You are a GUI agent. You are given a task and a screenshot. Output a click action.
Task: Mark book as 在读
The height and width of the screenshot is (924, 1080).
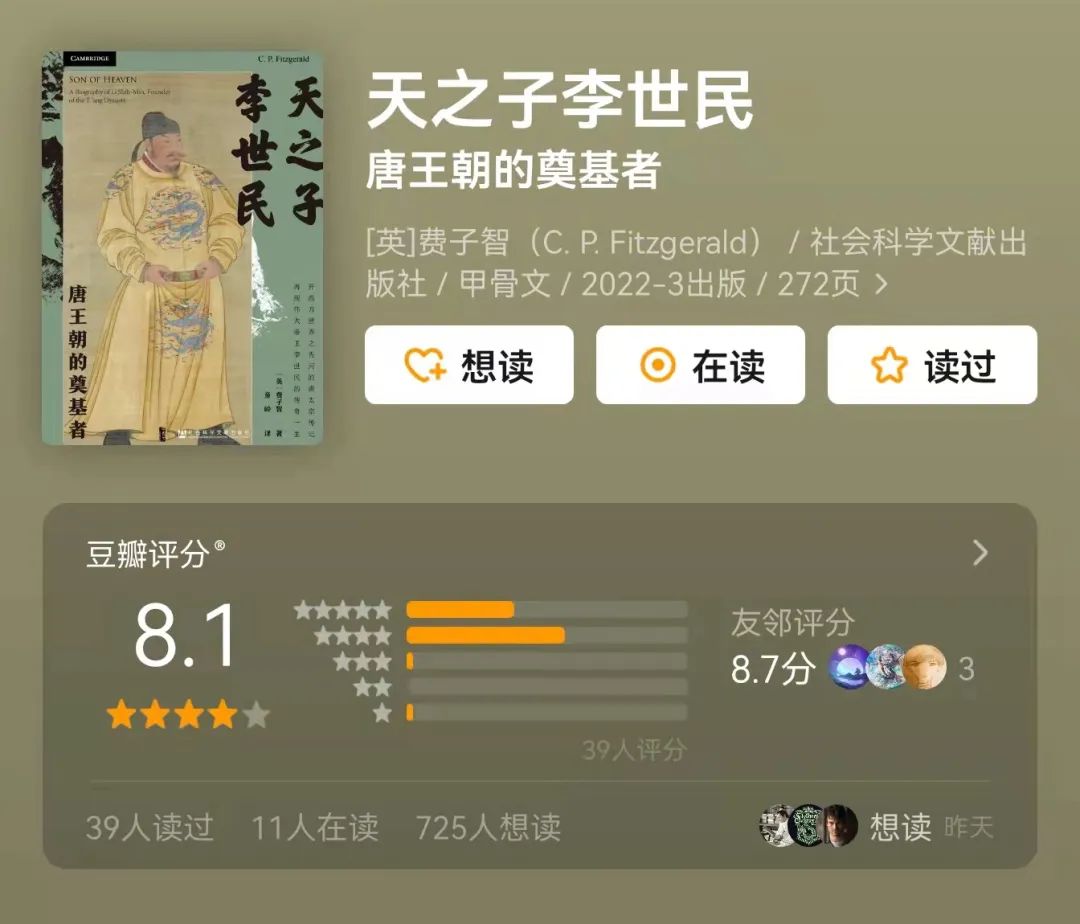pos(700,365)
